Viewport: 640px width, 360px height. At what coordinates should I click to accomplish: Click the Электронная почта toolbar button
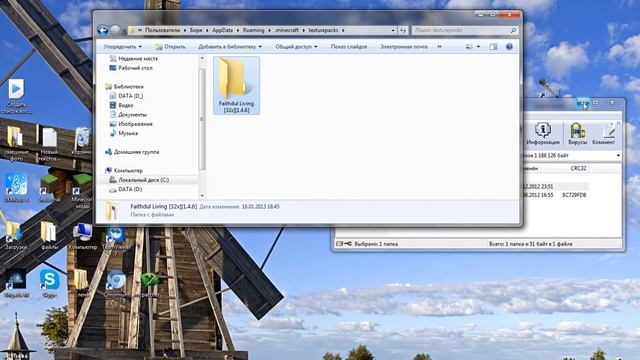coord(404,47)
